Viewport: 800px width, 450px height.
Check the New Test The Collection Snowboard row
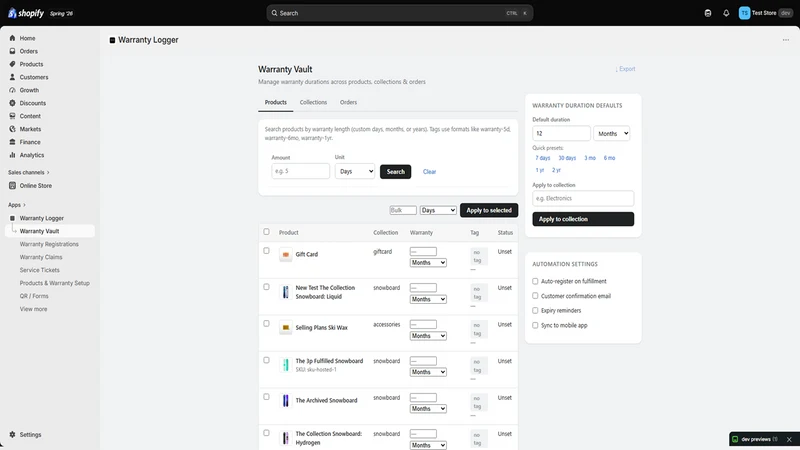coord(266,287)
